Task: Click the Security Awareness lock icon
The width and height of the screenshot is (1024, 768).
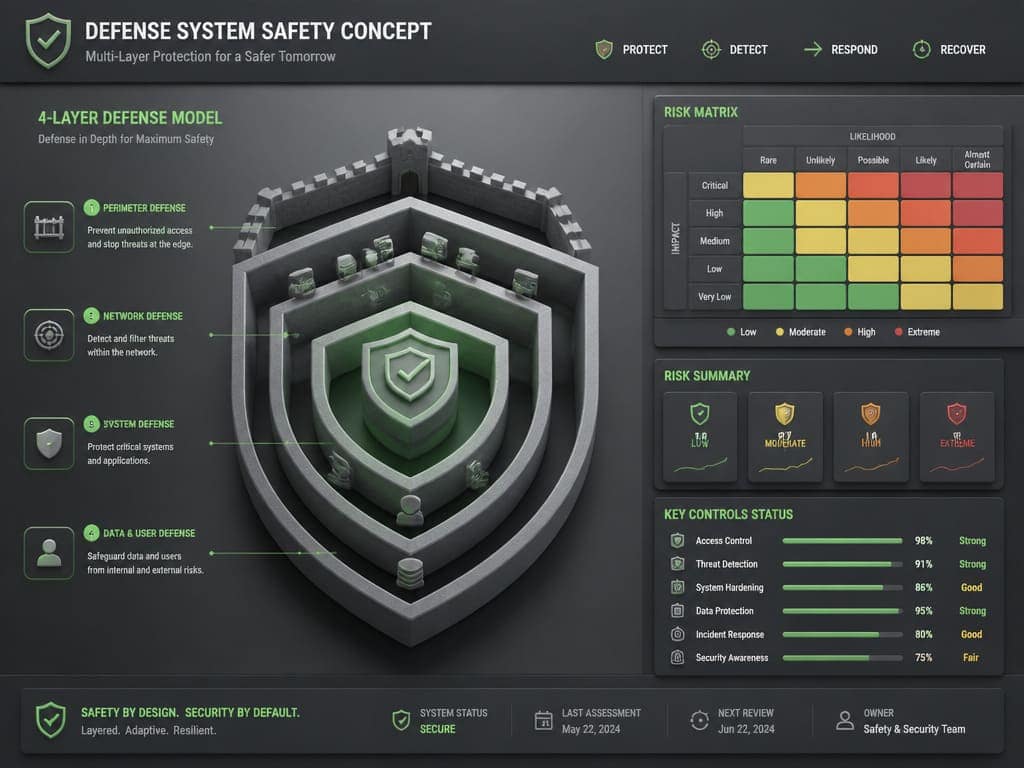Action: (x=677, y=658)
